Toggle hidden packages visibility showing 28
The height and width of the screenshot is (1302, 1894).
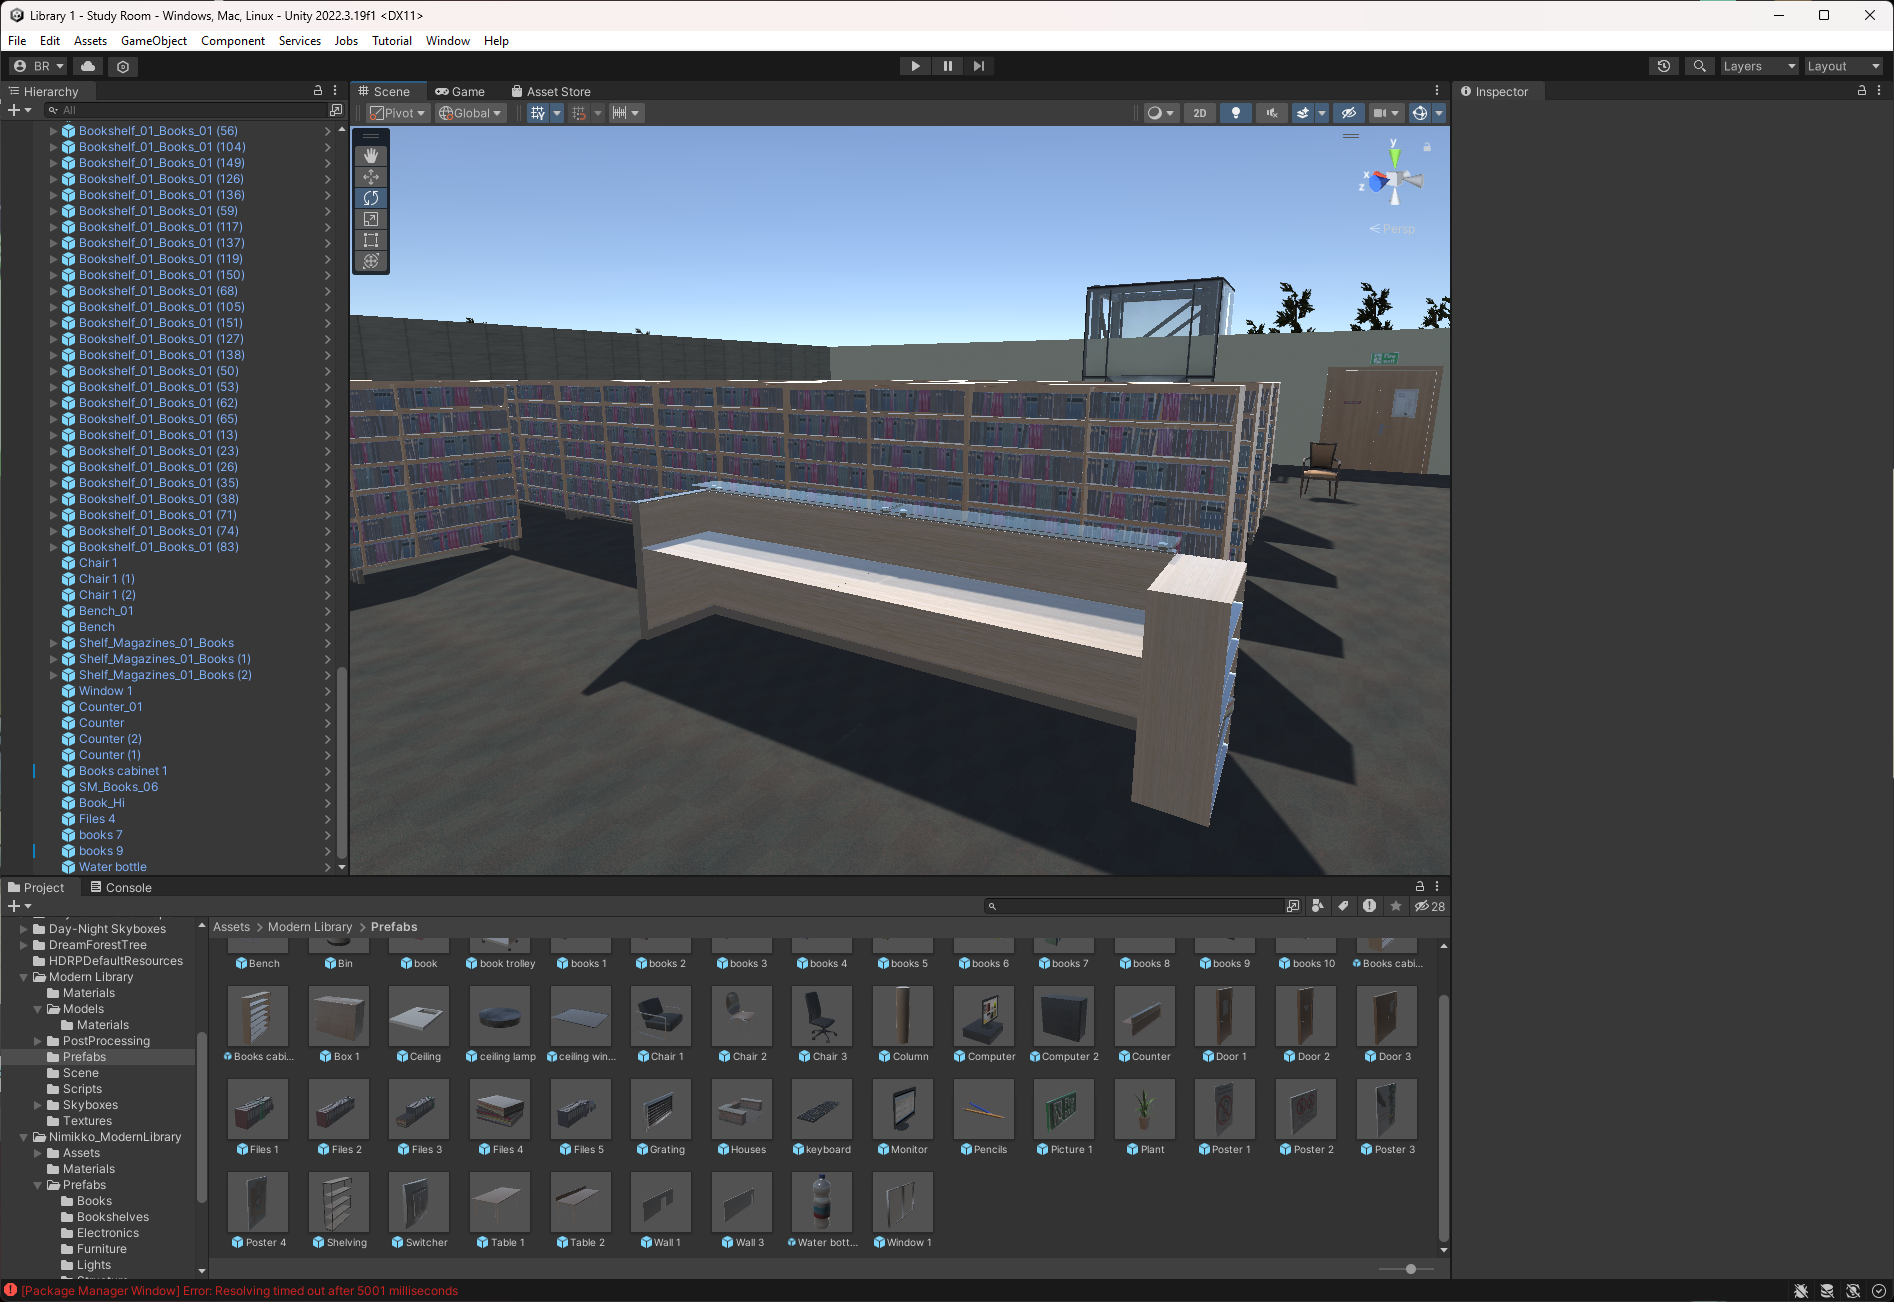1430,906
